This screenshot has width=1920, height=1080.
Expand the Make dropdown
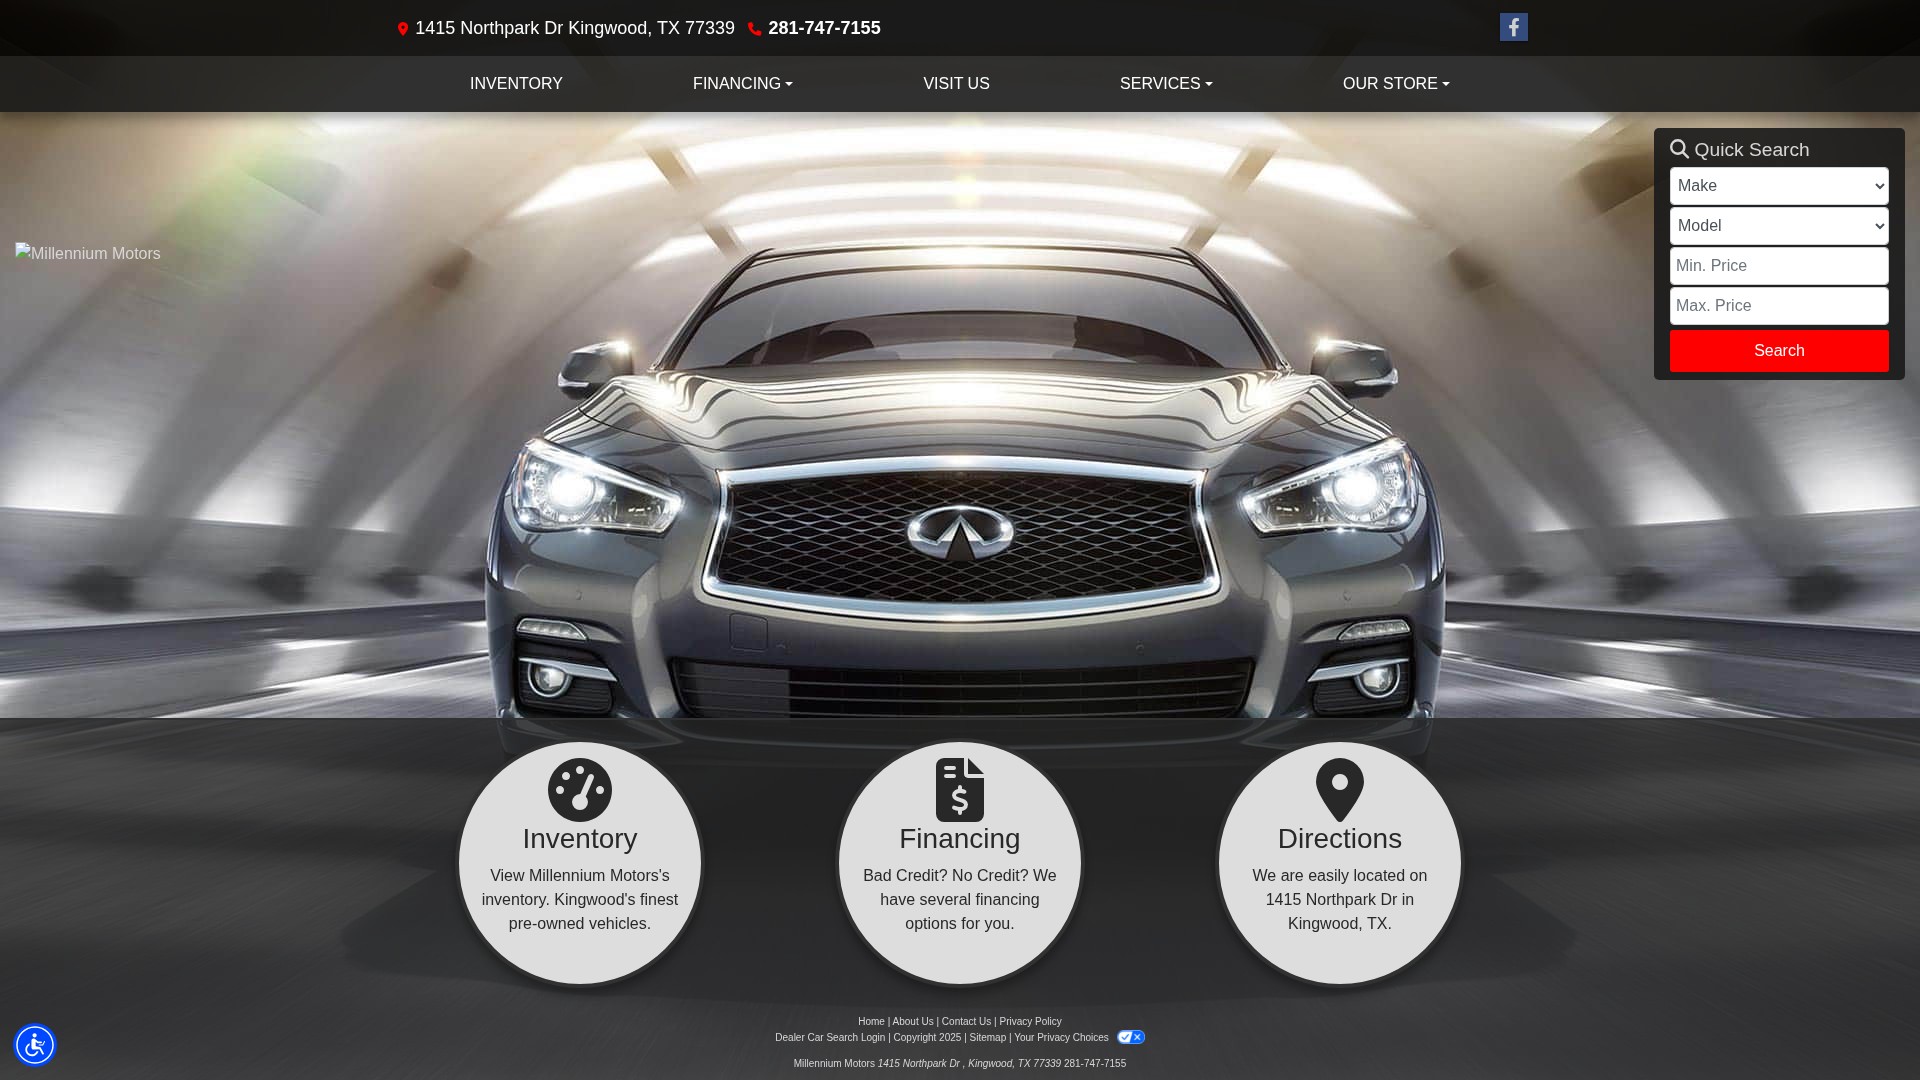pyautogui.click(x=1779, y=186)
